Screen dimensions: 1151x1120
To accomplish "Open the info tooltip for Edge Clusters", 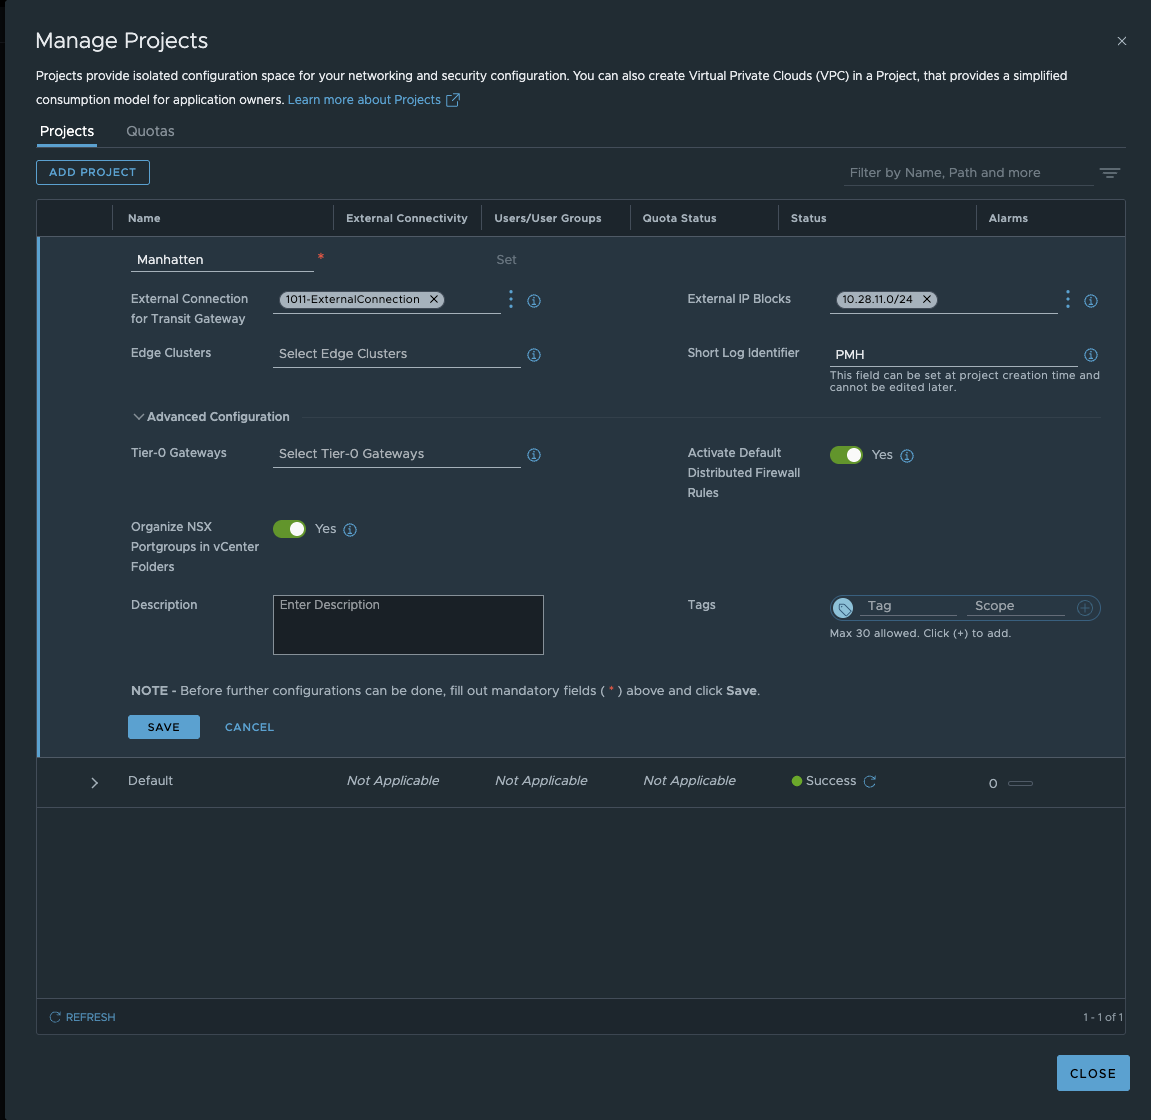I will pyautogui.click(x=534, y=355).
